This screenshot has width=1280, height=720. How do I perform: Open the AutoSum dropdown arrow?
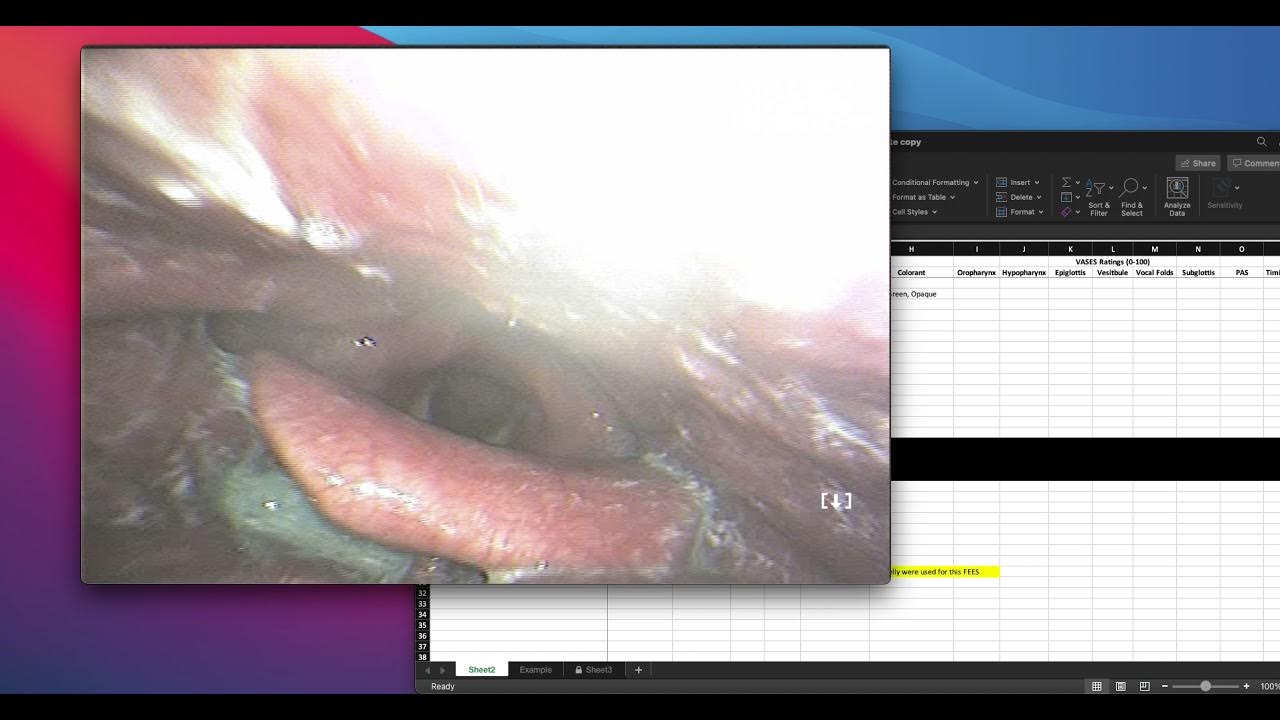[1078, 183]
